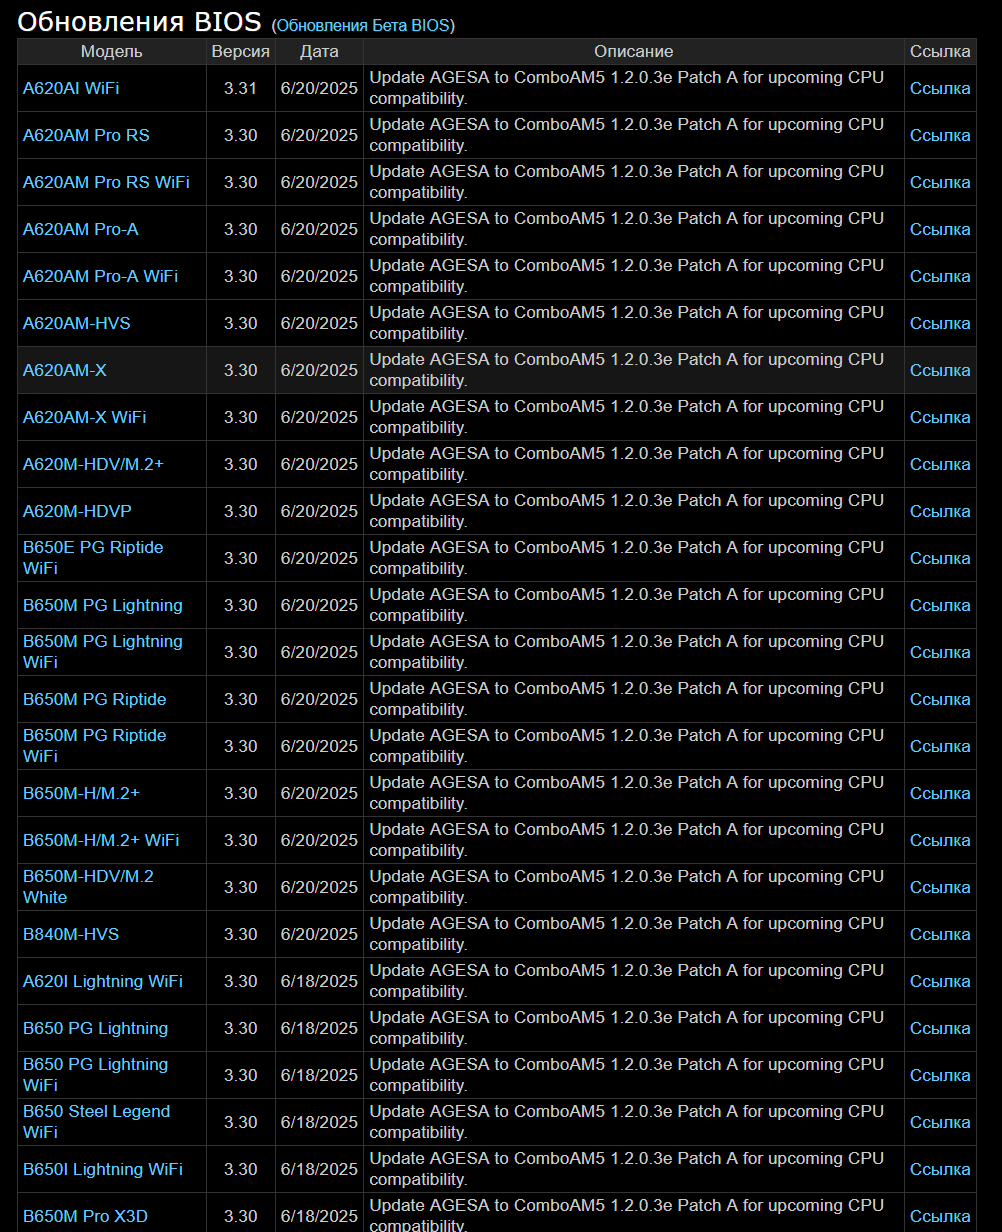Open the B650 Steel Legend WiFi link

(x=97, y=1122)
